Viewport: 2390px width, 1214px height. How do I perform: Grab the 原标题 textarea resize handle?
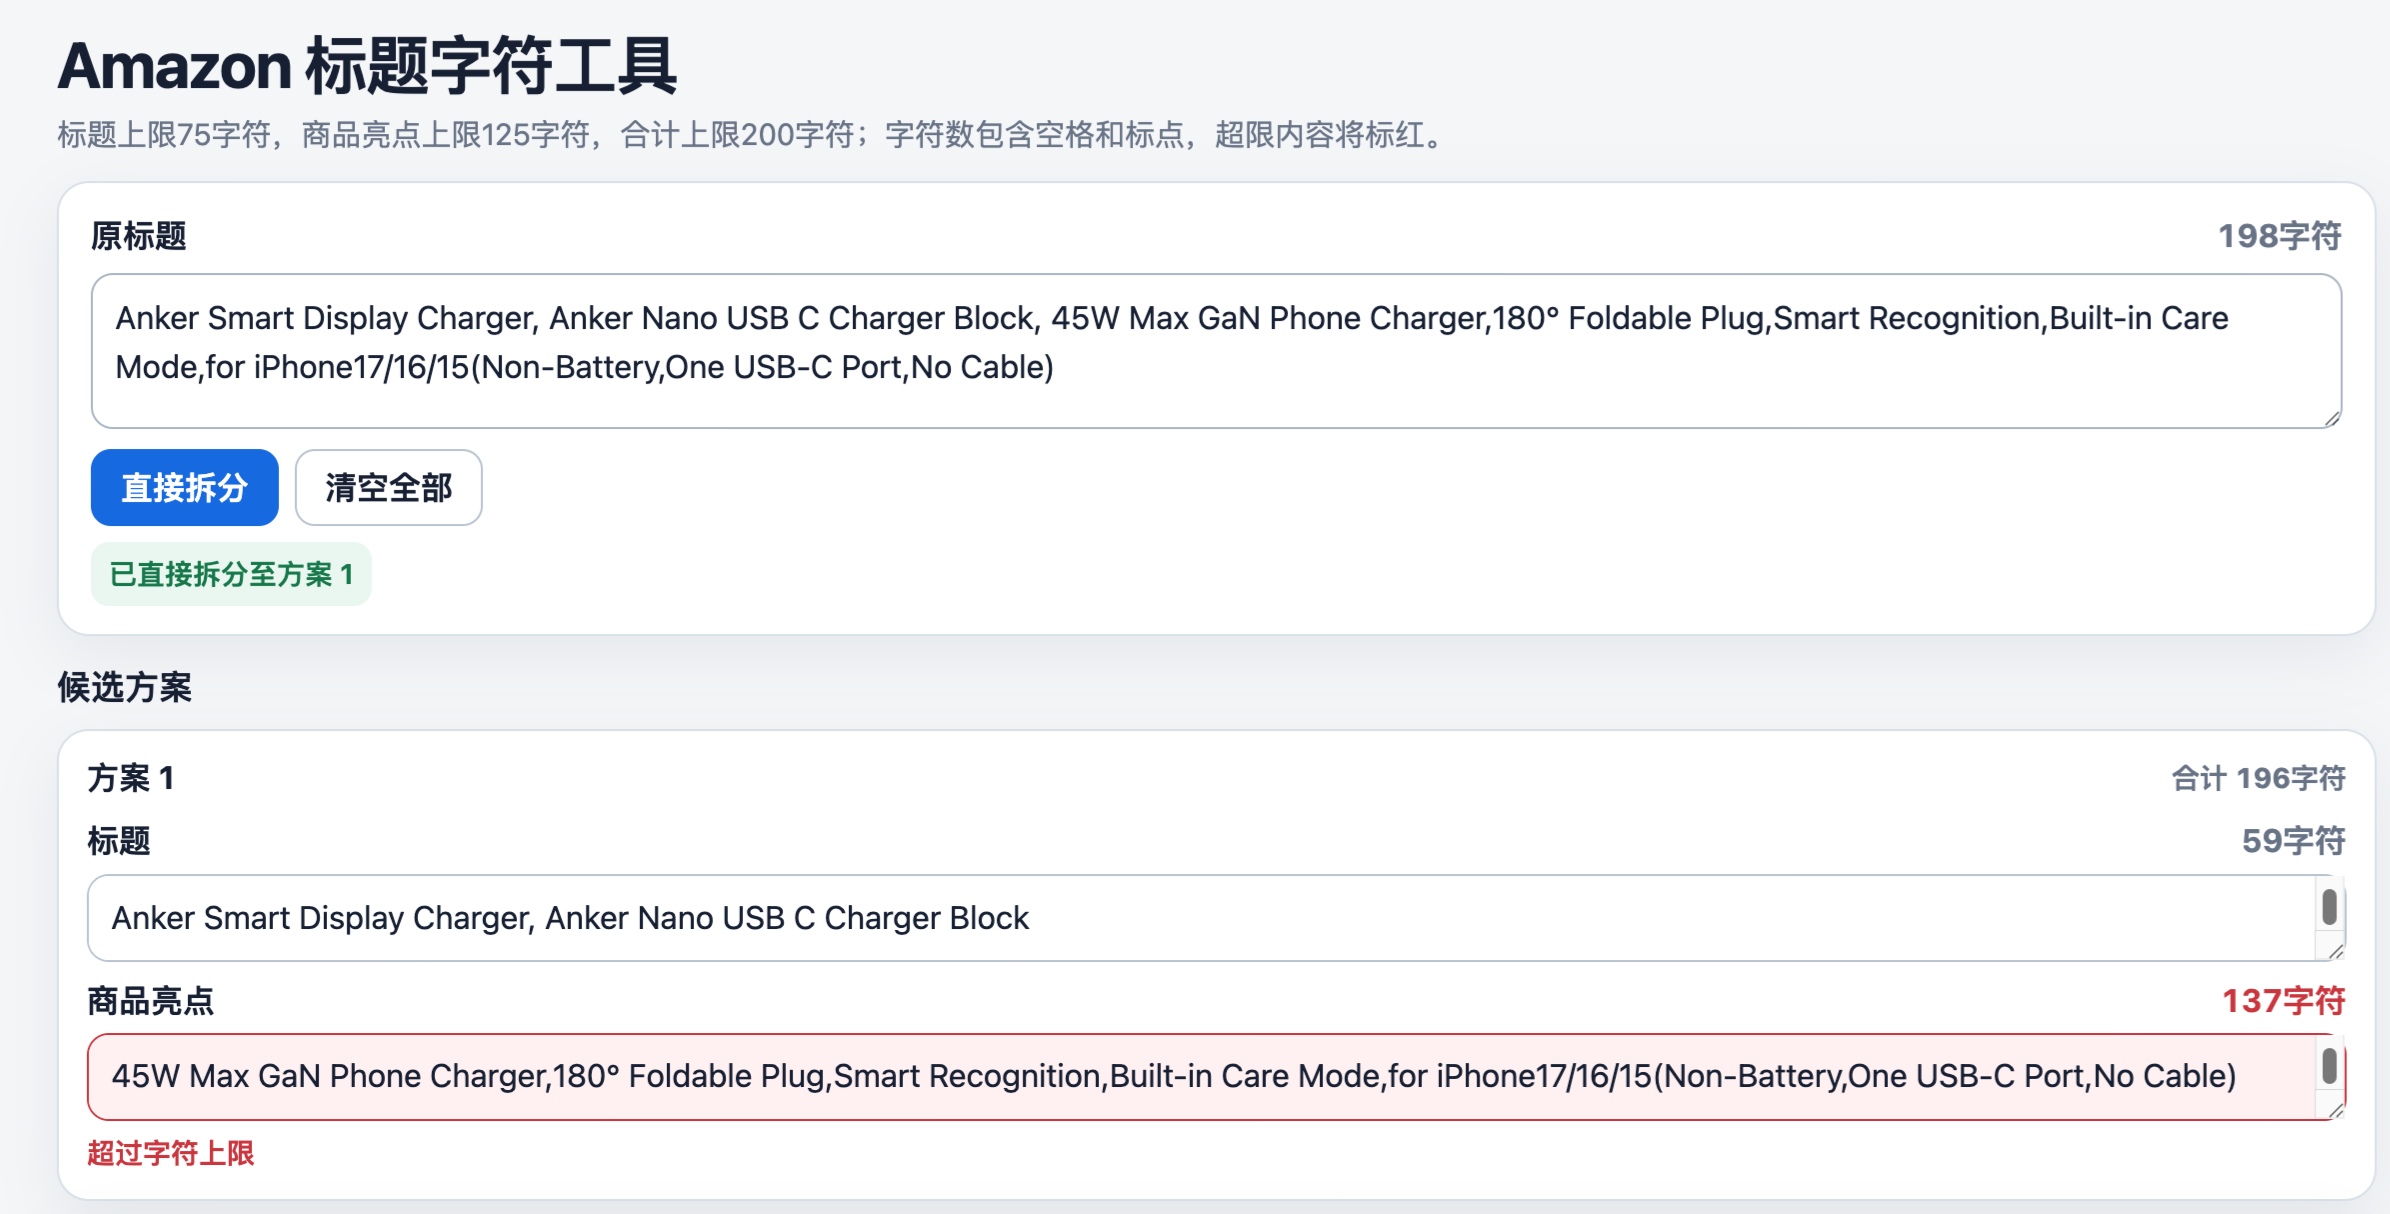pyautogui.click(x=2331, y=418)
